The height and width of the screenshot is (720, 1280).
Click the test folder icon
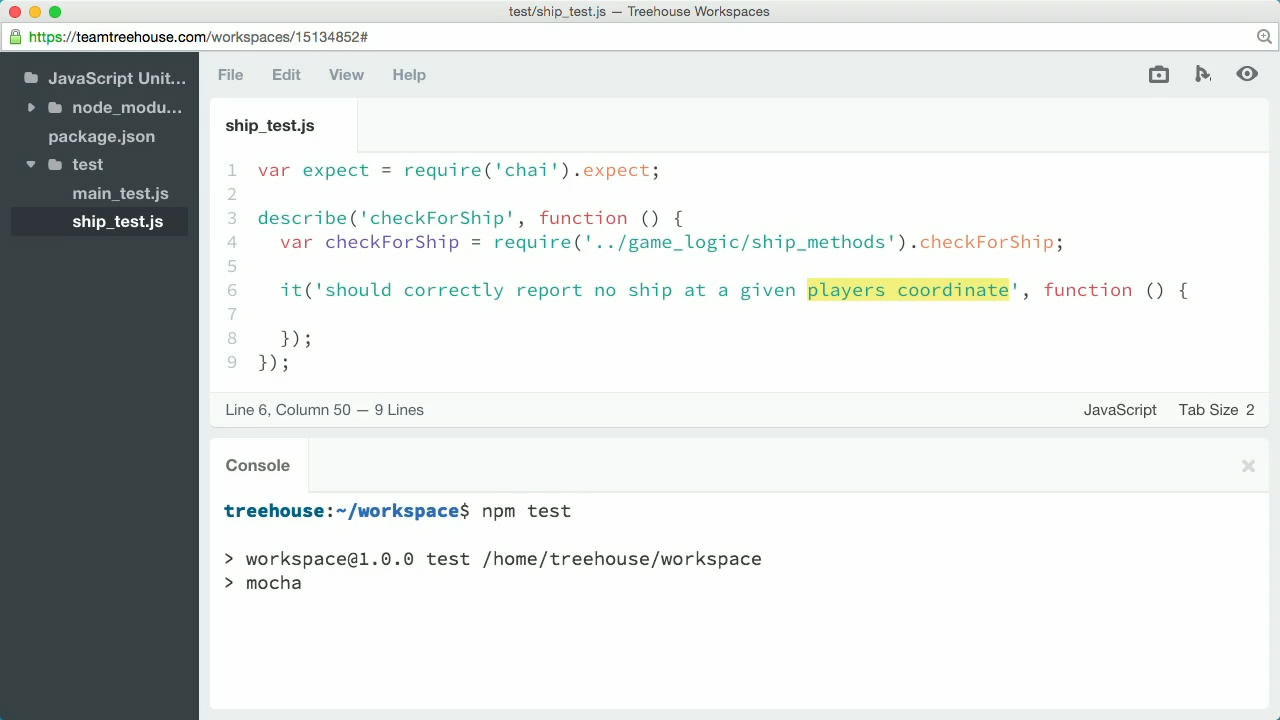pyautogui.click(x=55, y=164)
